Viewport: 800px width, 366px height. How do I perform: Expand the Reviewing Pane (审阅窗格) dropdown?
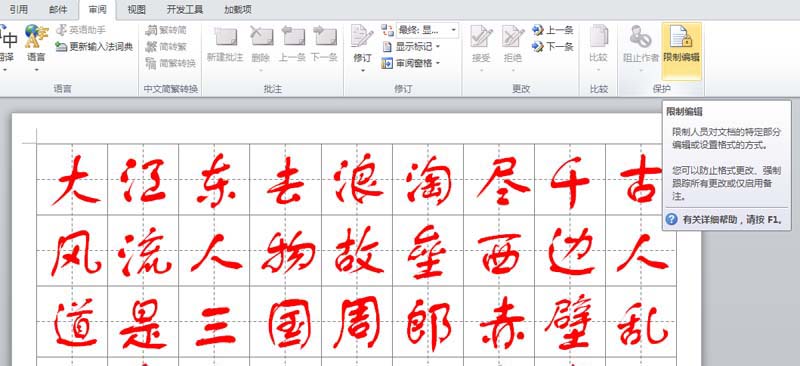(411, 63)
